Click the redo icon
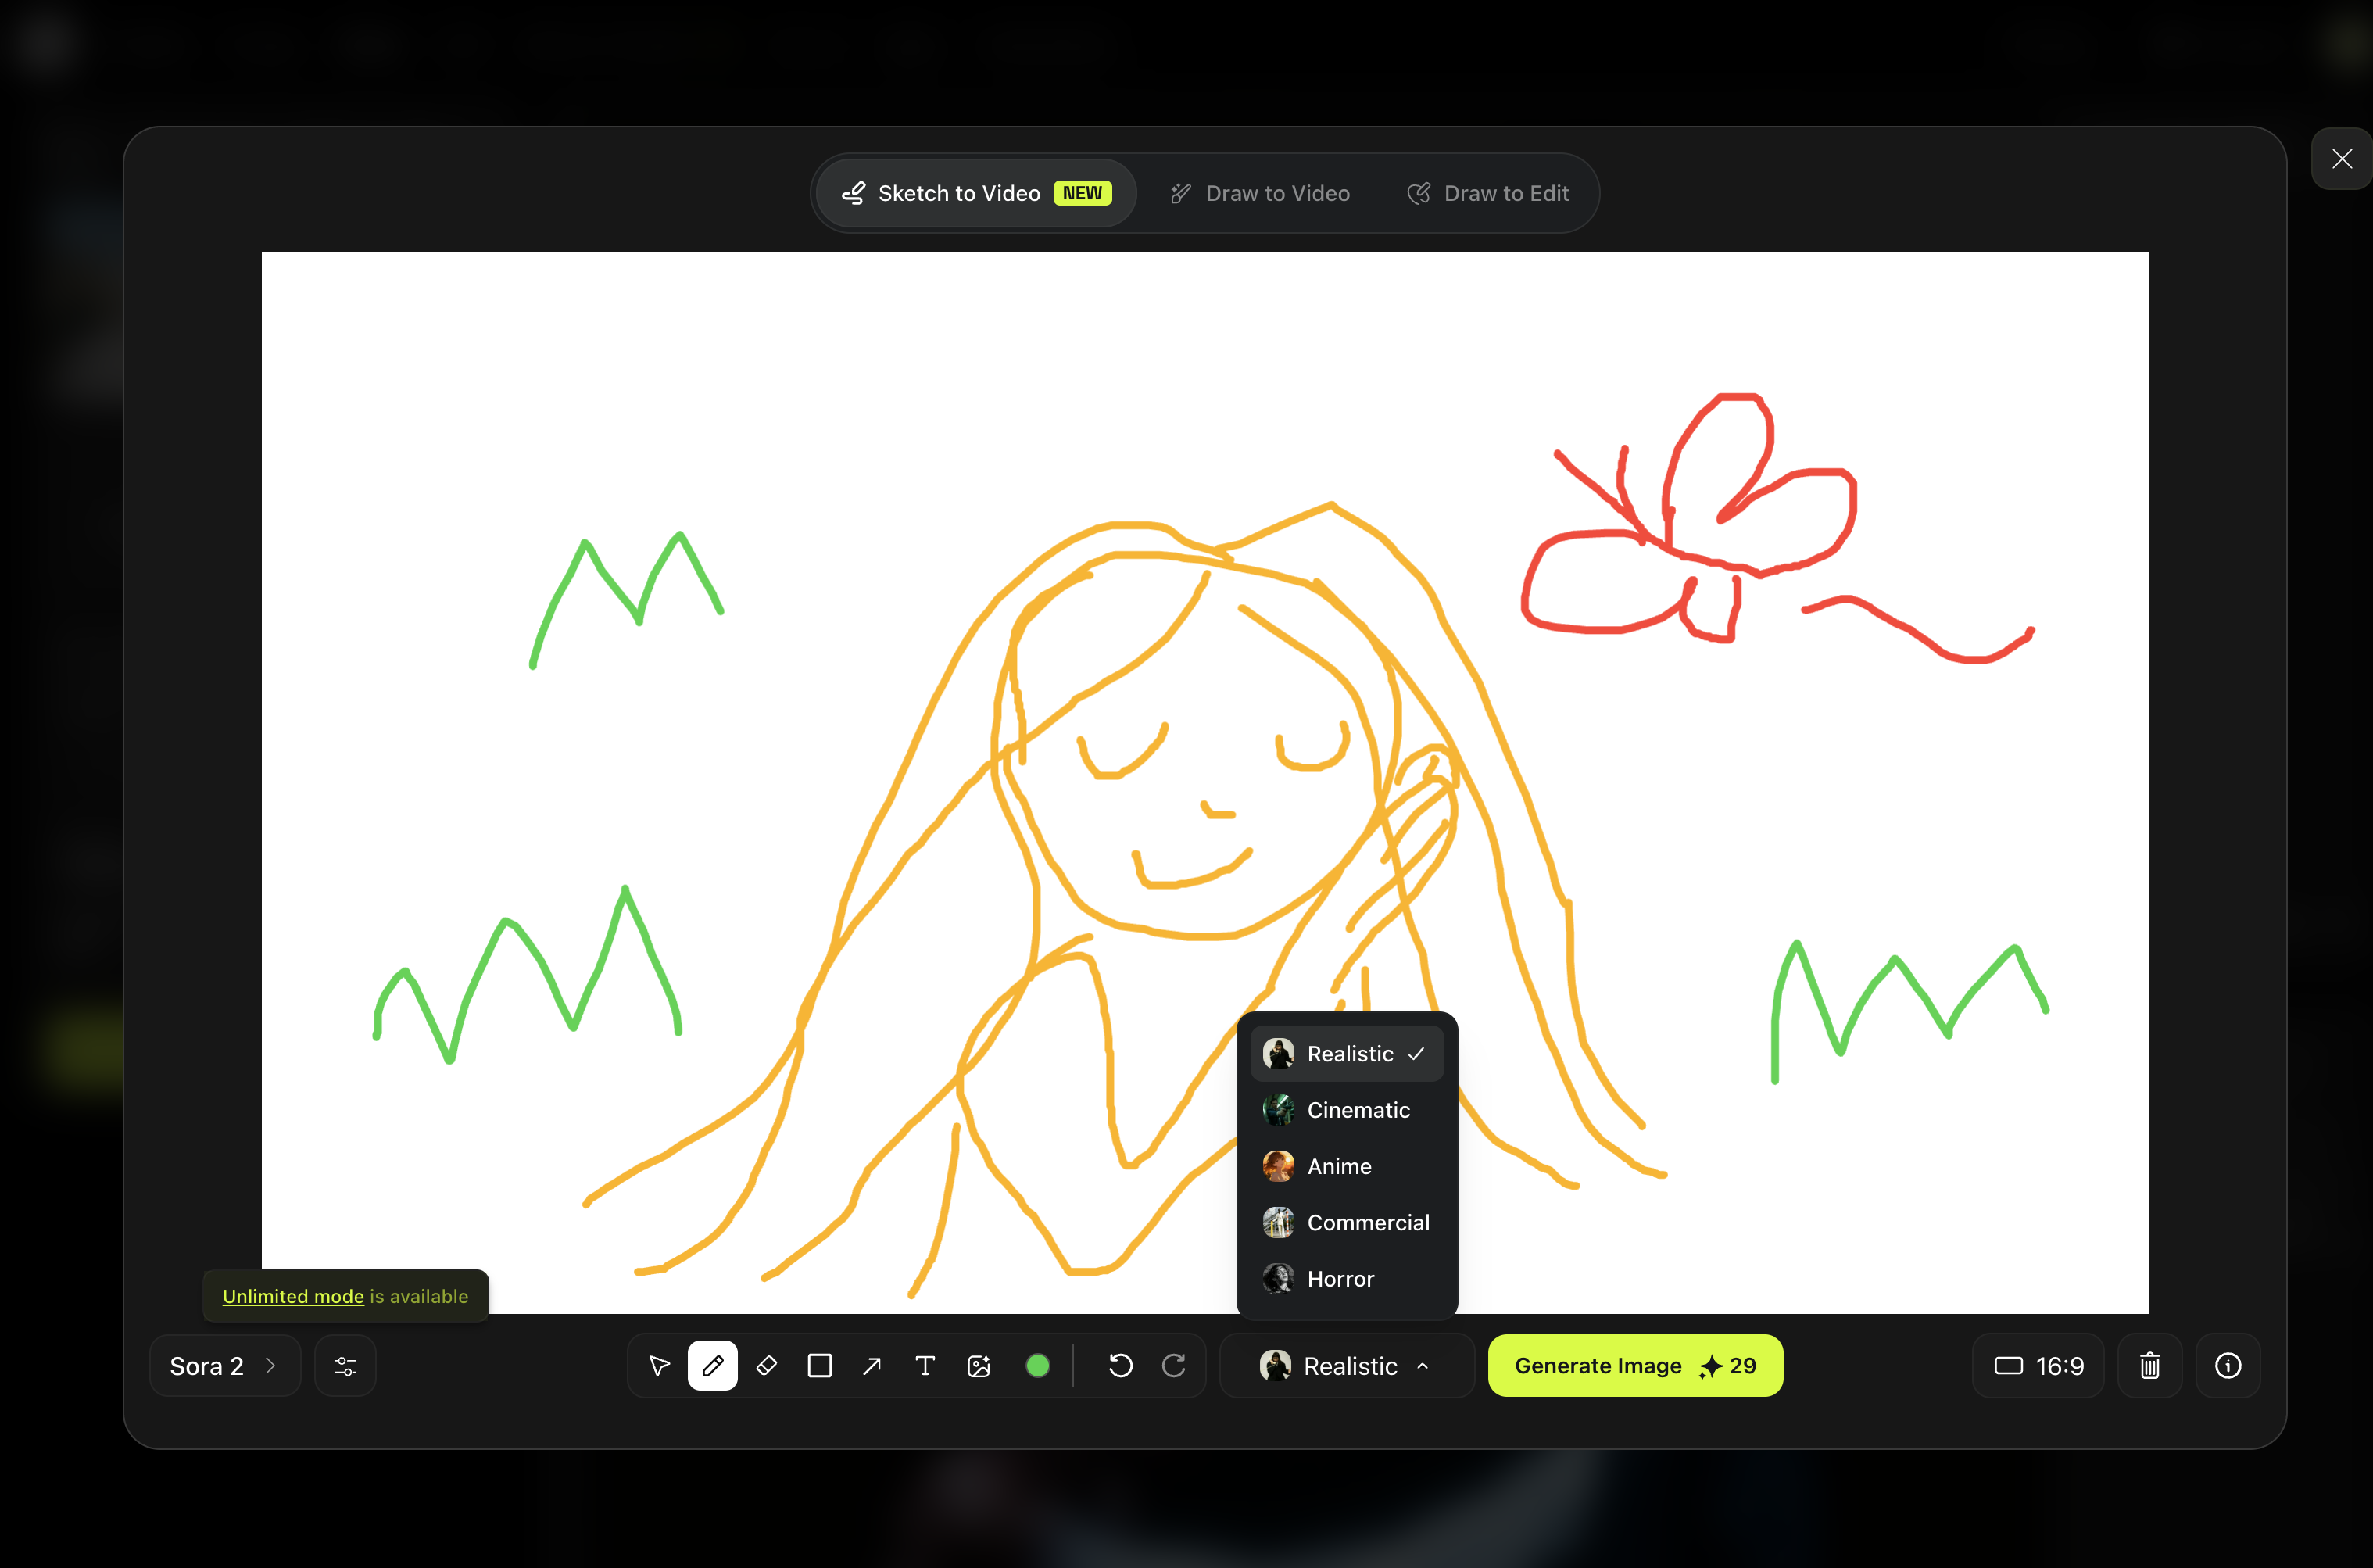2373x1568 pixels. tap(1174, 1366)
